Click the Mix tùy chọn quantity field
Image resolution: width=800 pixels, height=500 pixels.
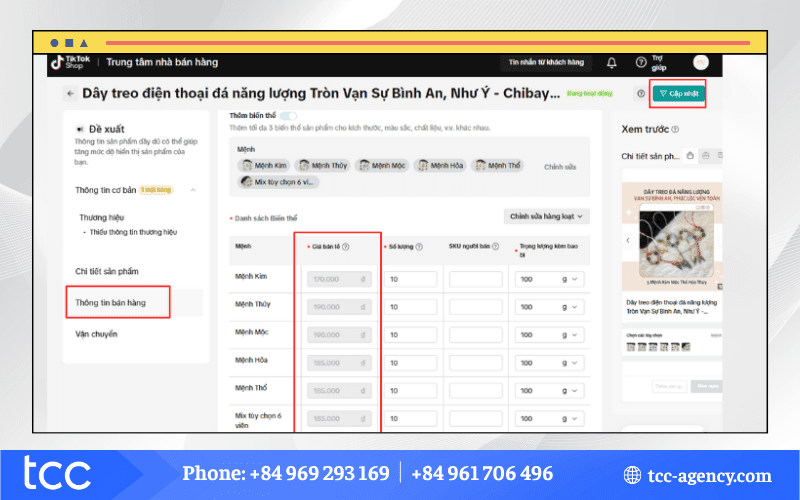click(x=411, y=419)
